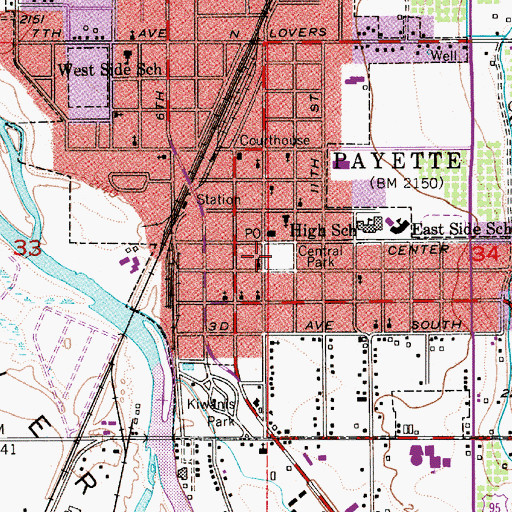Click the stippled High School building symbol

(x=370, y=225)
